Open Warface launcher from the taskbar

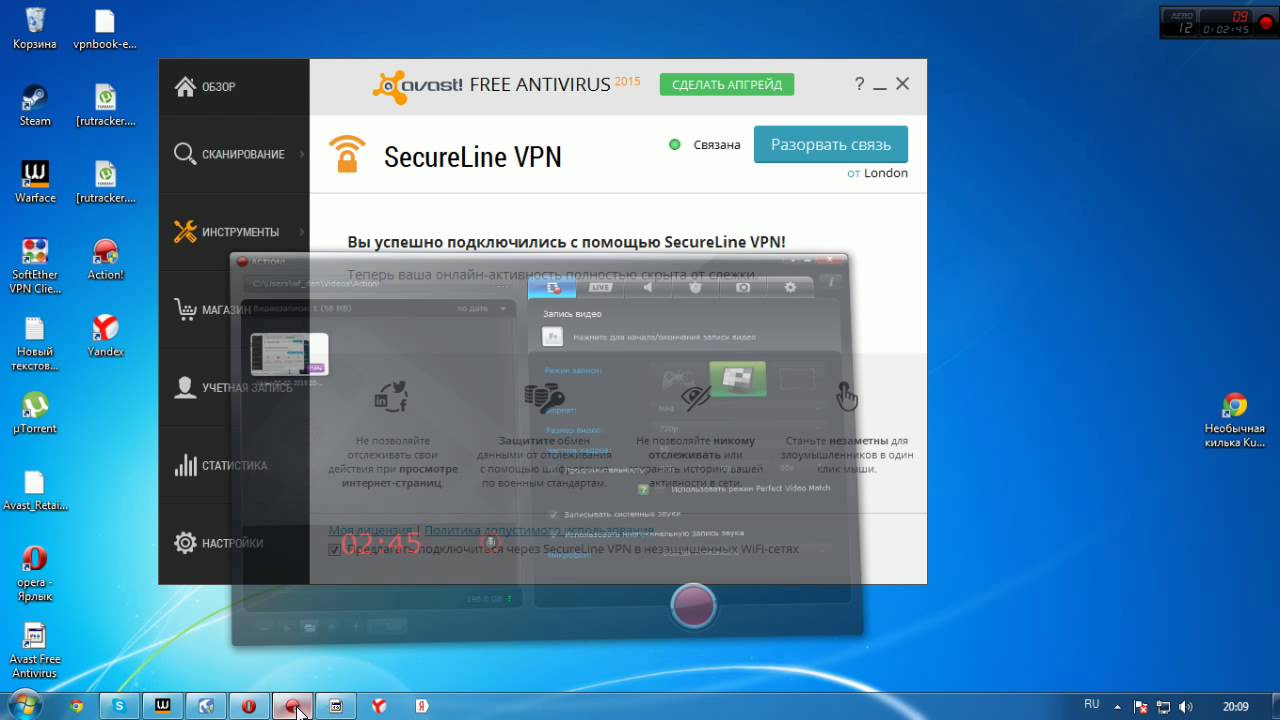(x=162, y=706)
